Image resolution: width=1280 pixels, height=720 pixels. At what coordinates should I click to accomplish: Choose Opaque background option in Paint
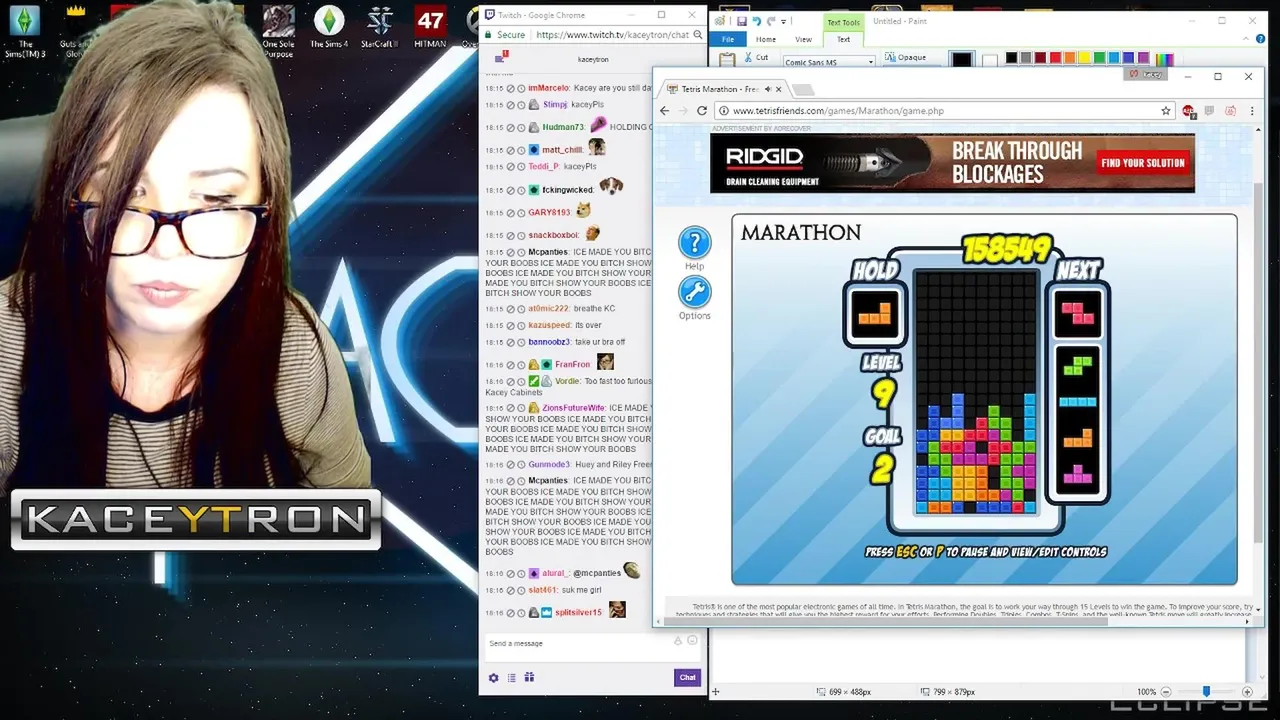tap(904, 58)
